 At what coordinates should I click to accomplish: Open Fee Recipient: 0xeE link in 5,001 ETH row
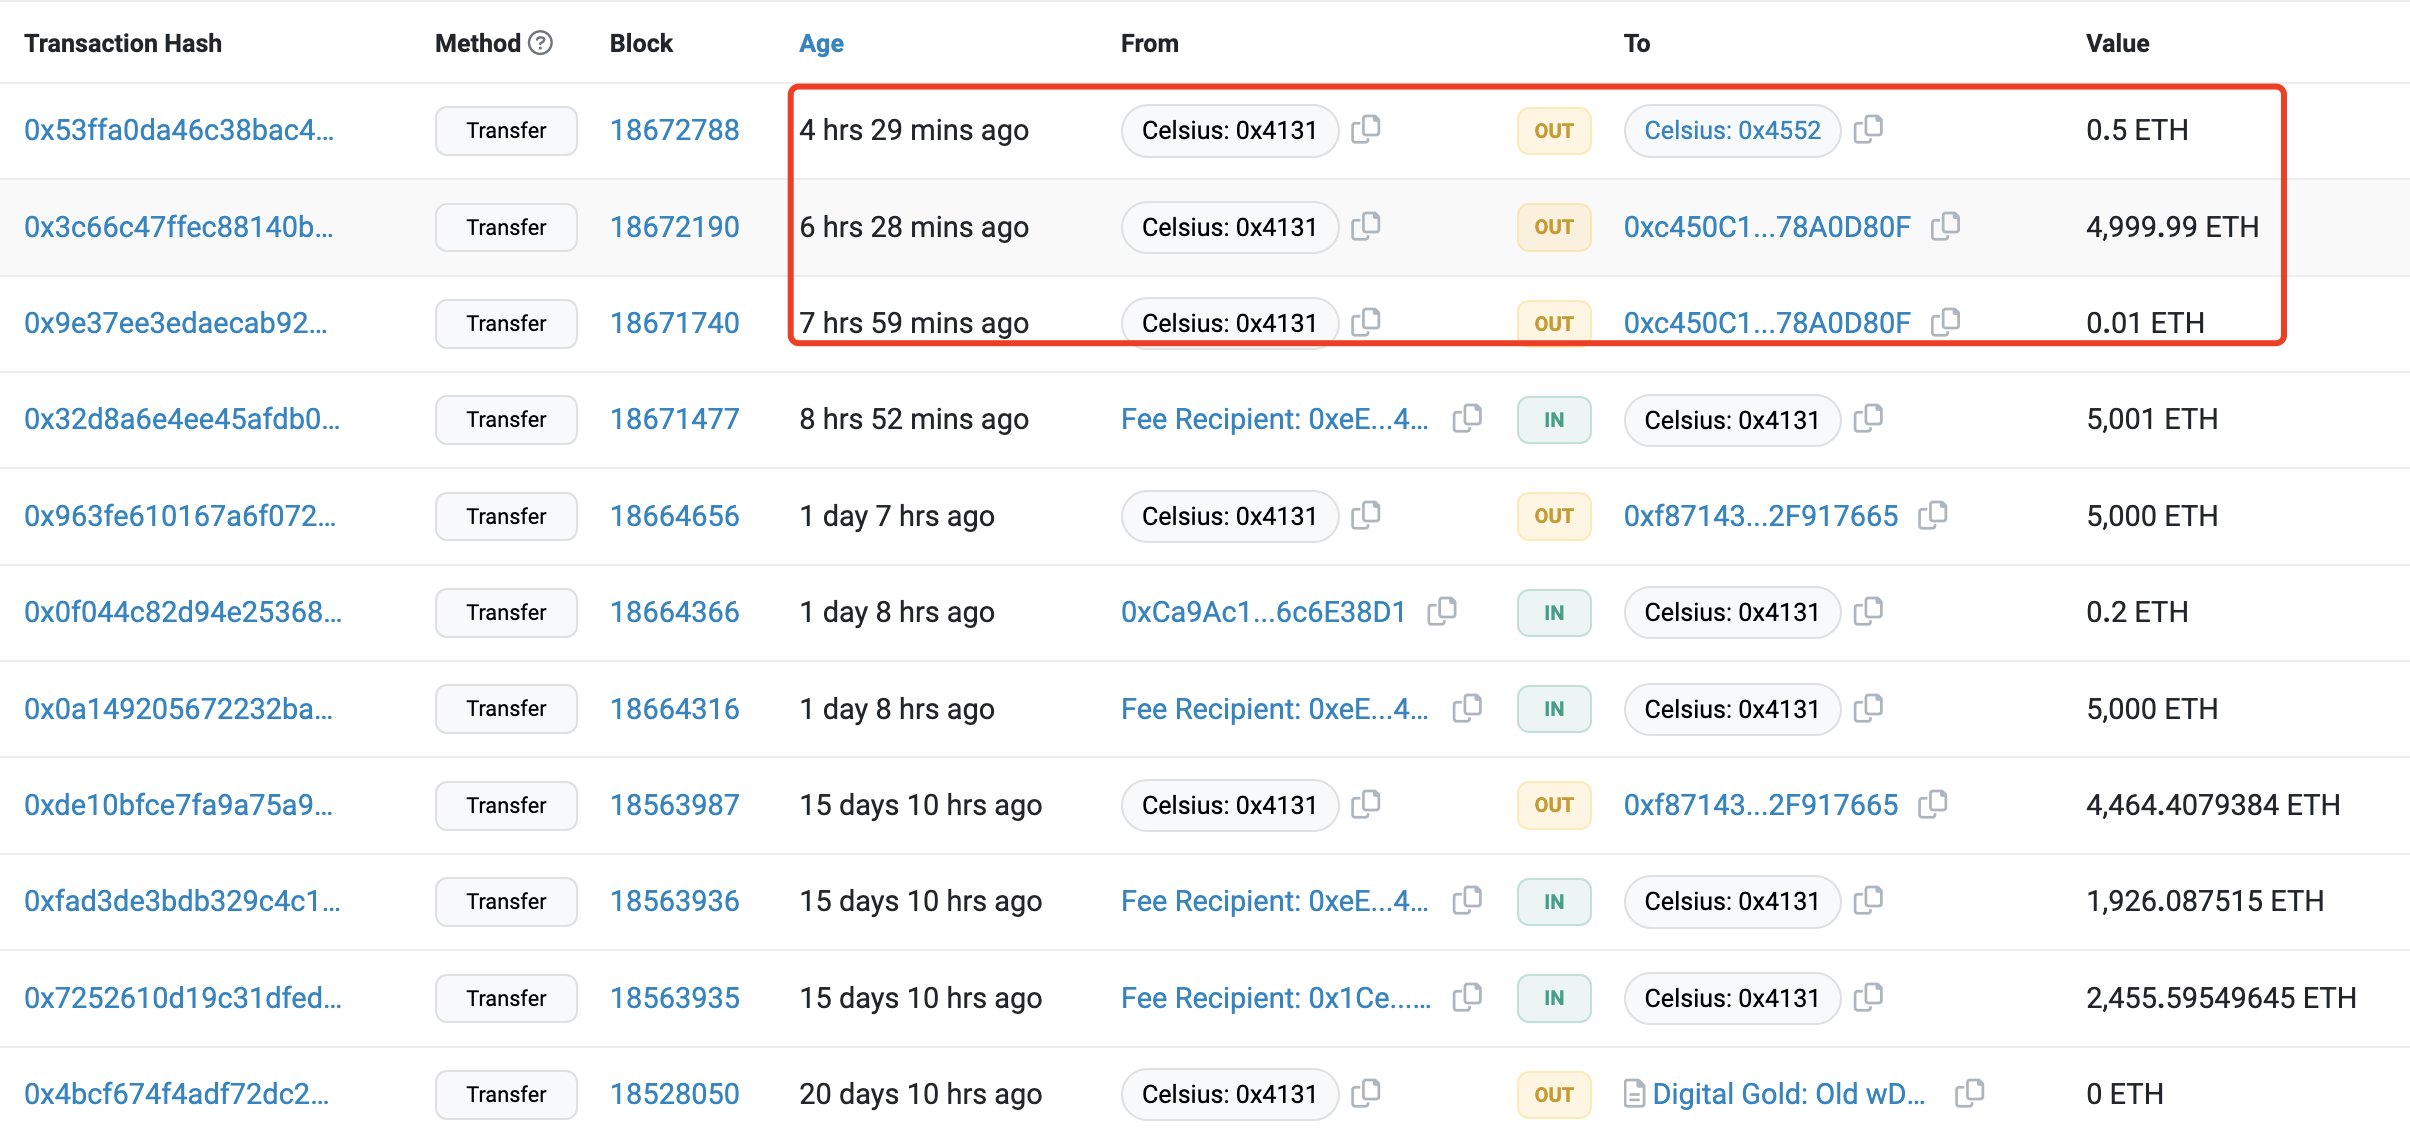(1275, 419)
